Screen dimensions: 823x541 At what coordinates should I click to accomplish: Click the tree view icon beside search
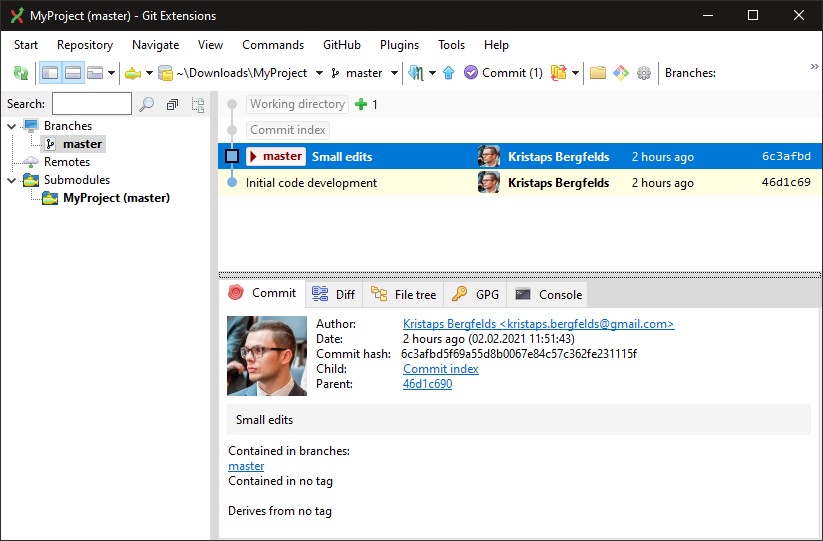coord(198,105)
